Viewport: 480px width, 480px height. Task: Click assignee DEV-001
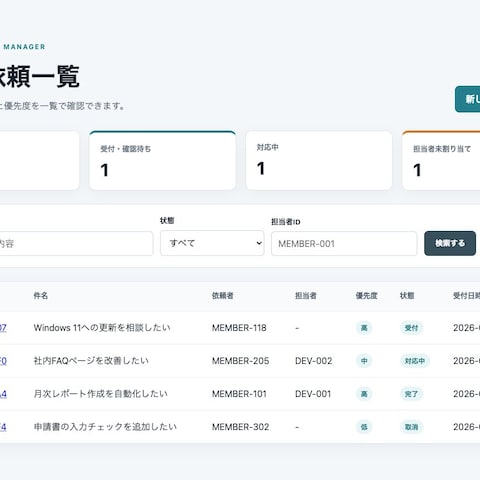pos(313,394)
